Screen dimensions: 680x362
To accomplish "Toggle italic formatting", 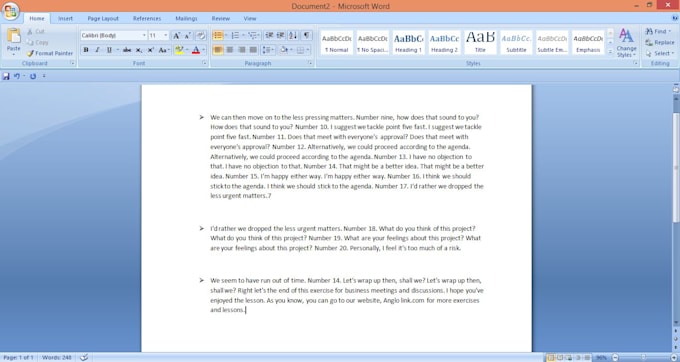I will click(x=97, y=50).
